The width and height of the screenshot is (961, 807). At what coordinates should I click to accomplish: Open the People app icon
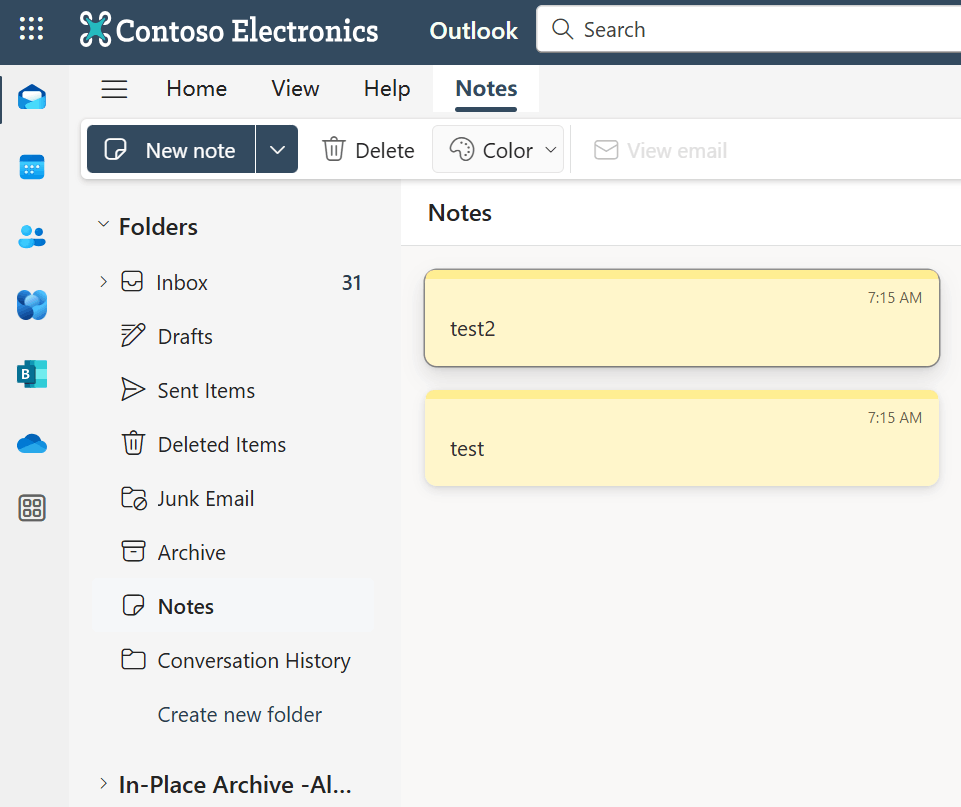pos(32,236)
